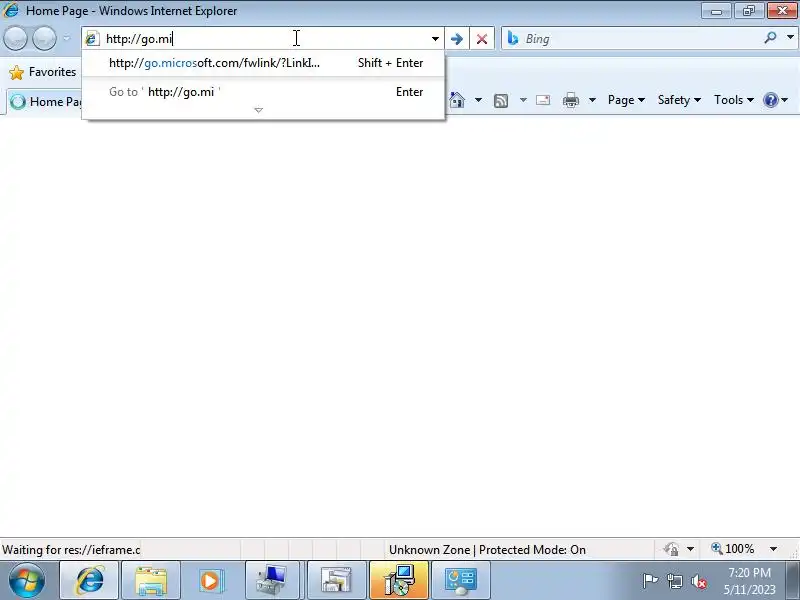Open the Tools menu

pos(733,100)
